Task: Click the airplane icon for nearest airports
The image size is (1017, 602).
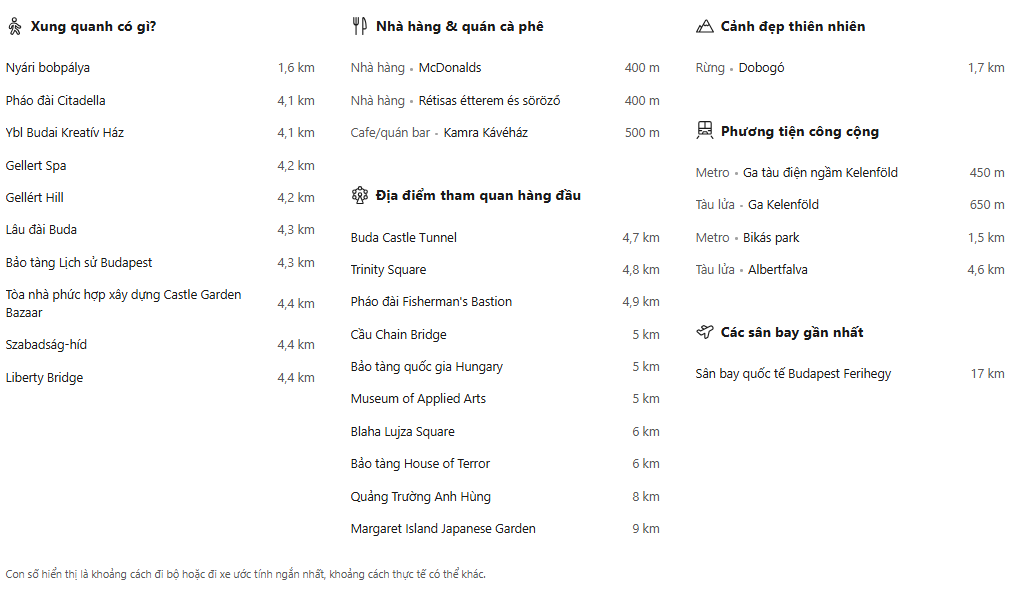Action: coord(704,332)
